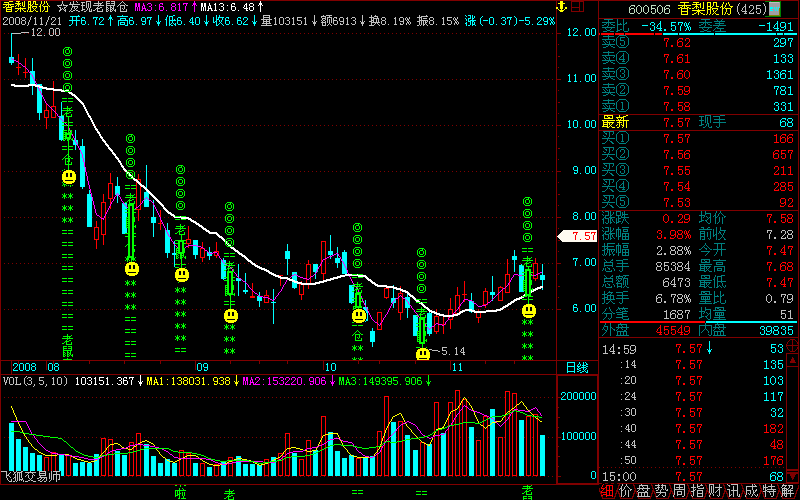Click the 2008 year label on the time axis
This screenshot has height=500, width=800.
pyautogui.click(x=24, y=367)
